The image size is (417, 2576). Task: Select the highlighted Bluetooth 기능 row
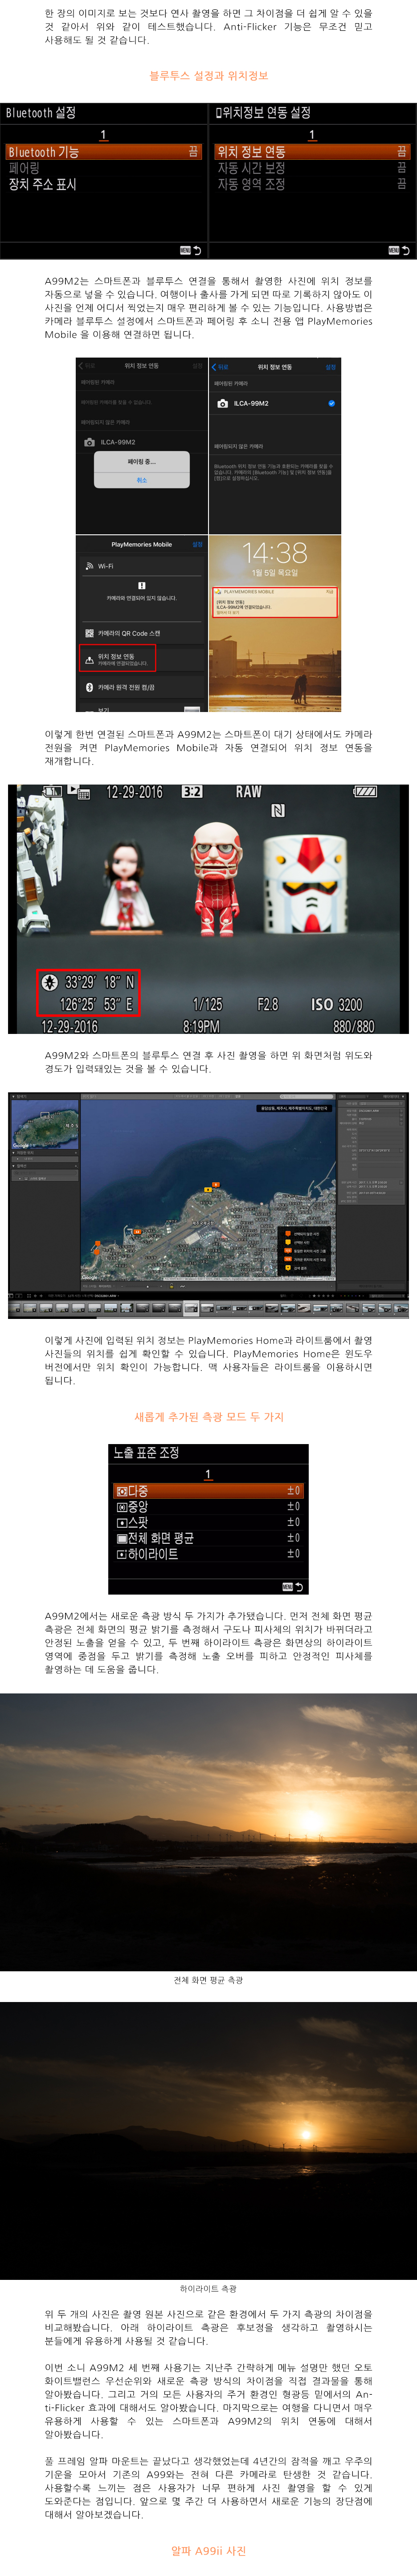pyautogui.click(x=104, y=152)
